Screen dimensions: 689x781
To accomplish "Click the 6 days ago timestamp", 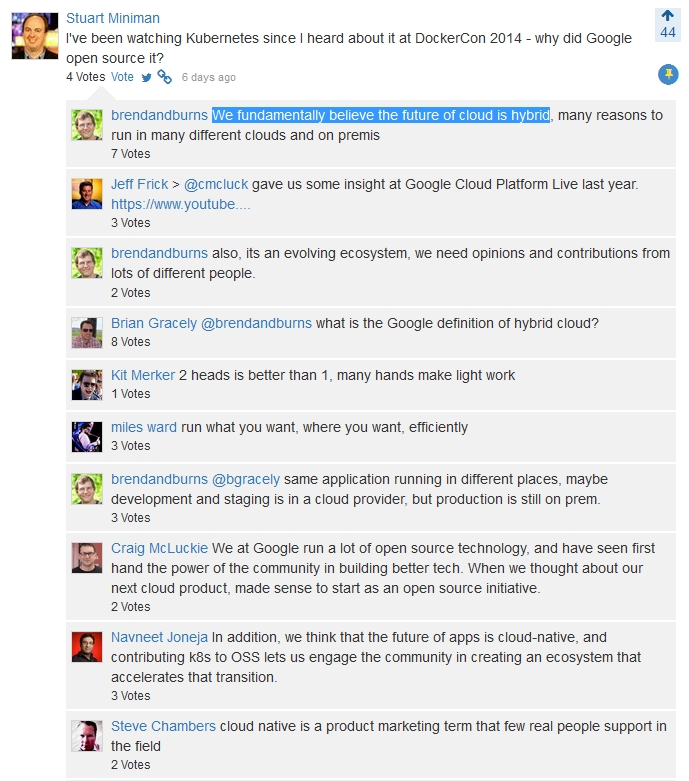I will pos(209,77).
